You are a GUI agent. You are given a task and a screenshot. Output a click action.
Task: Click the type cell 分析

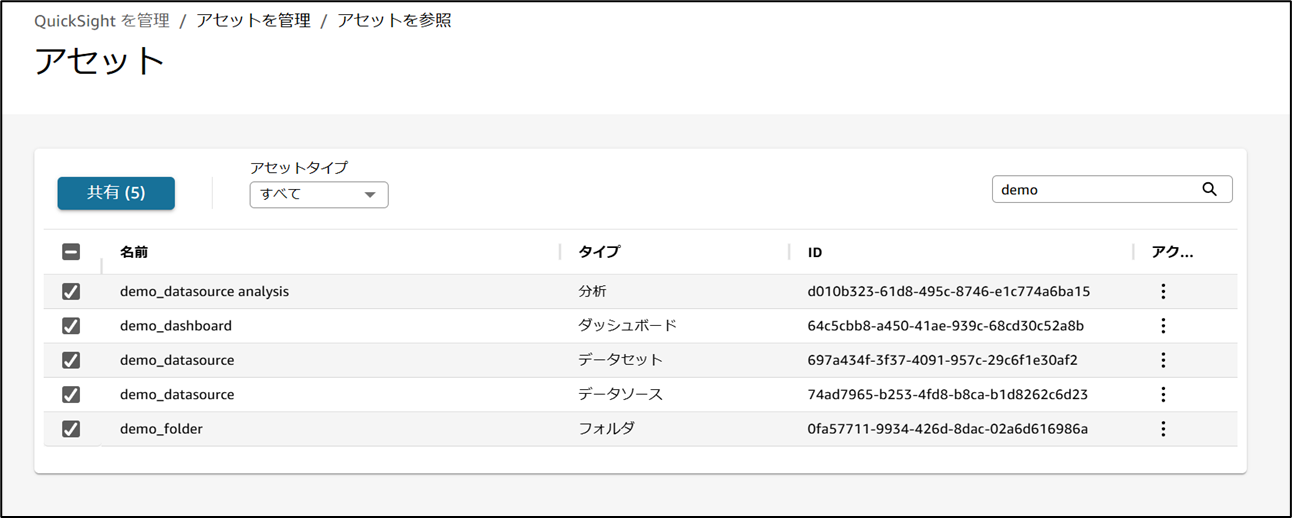592,291
